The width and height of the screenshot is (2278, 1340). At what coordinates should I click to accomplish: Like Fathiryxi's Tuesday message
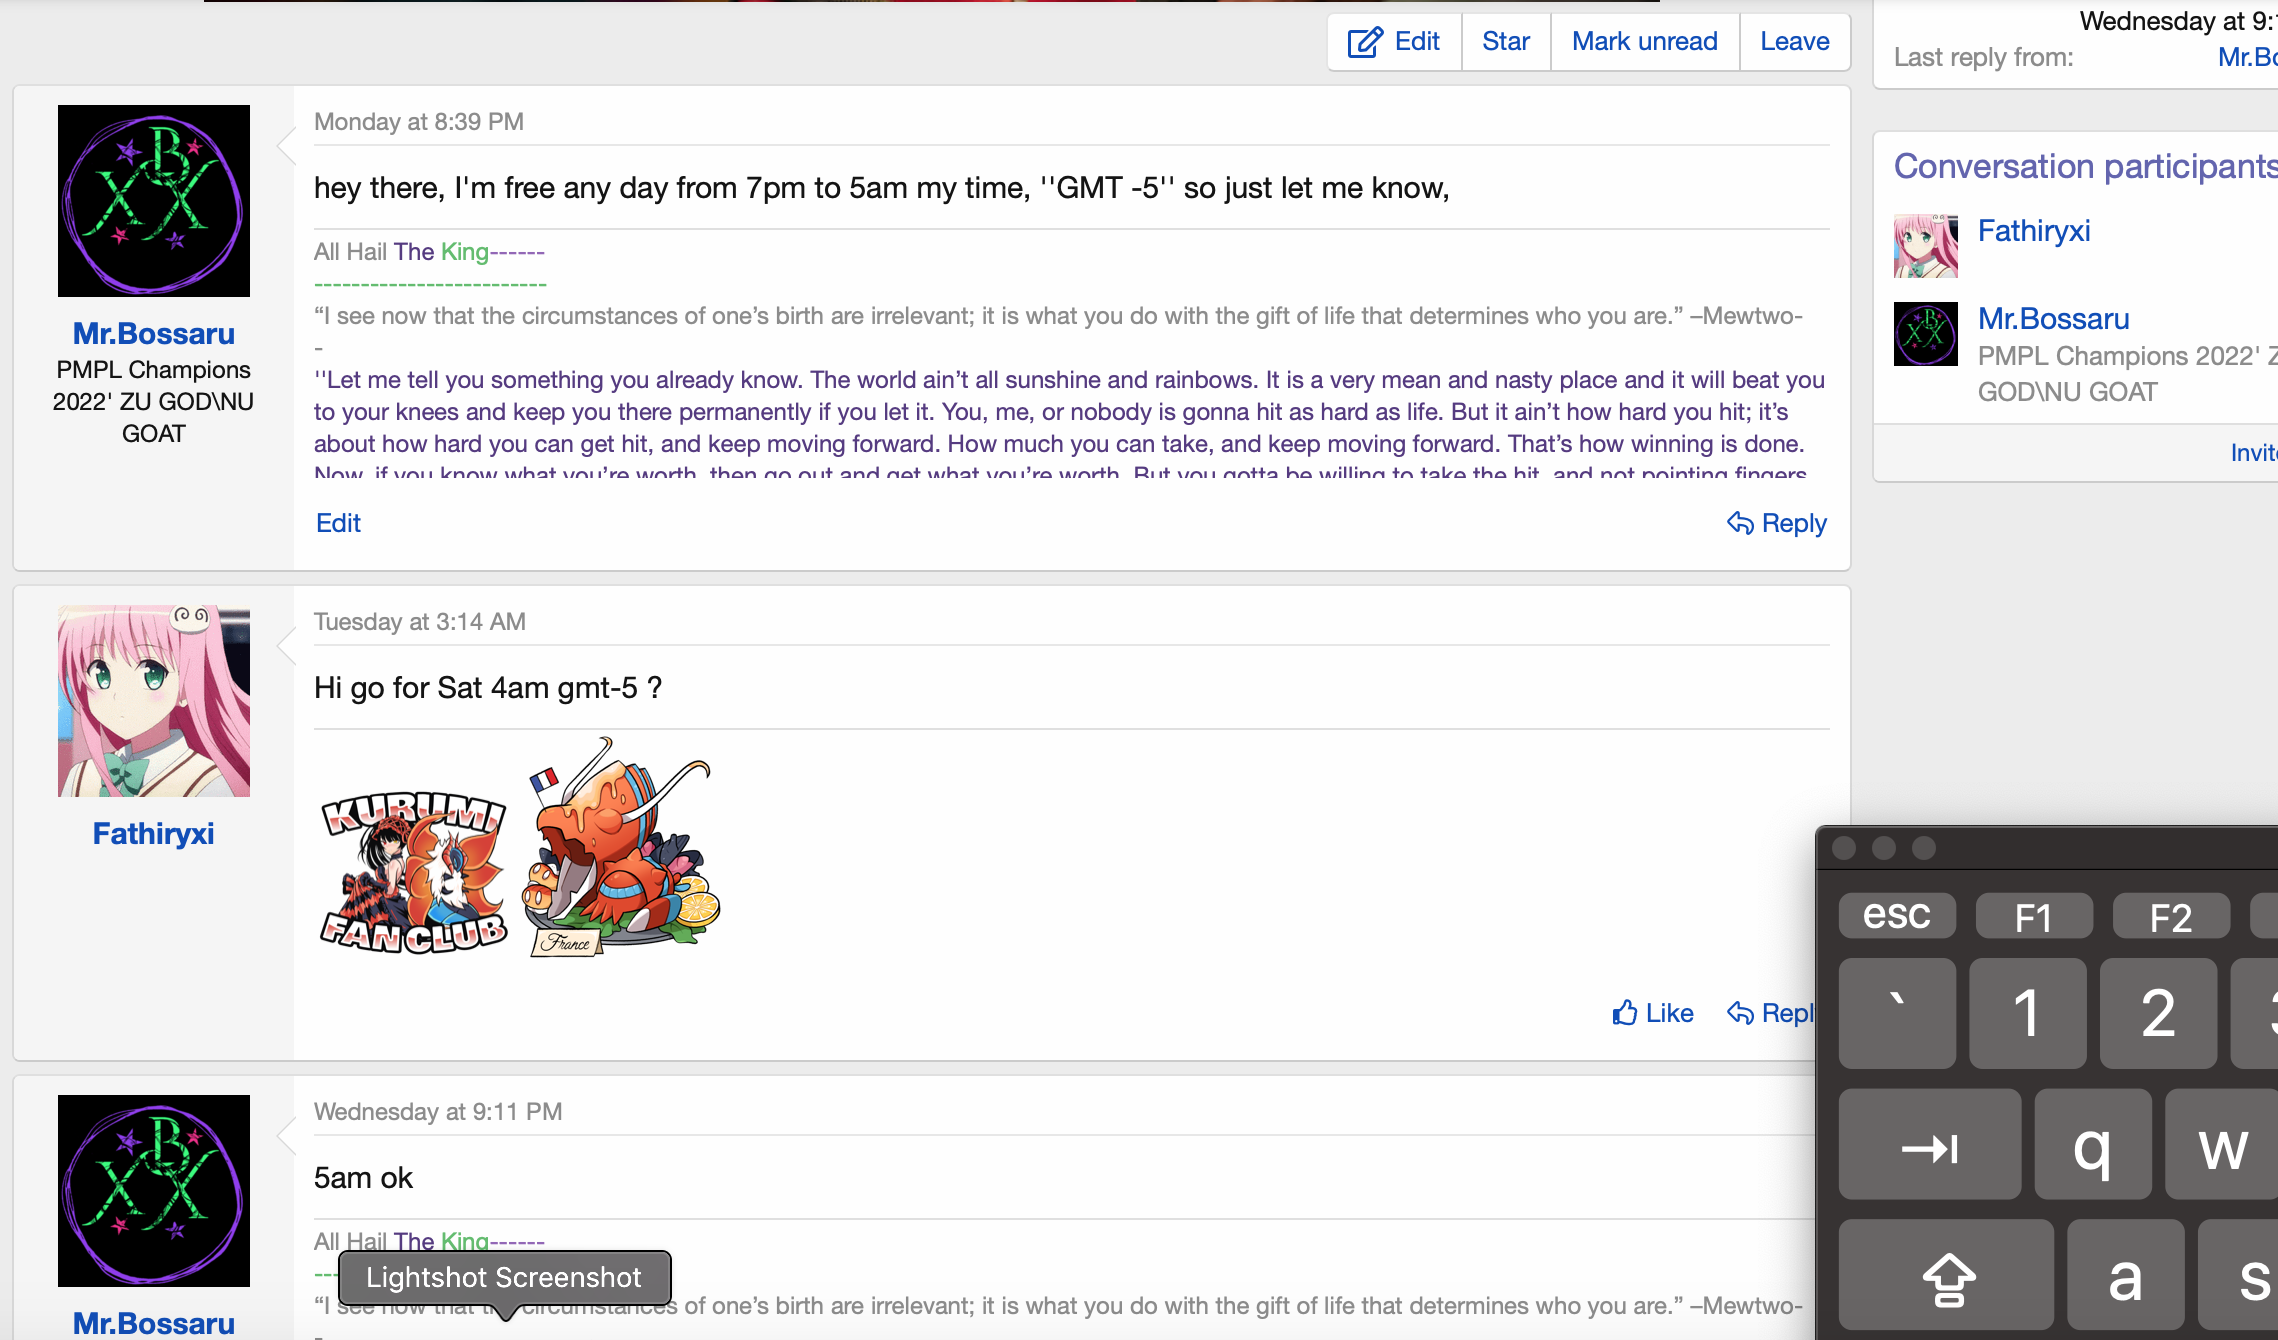coord(1653,1013)
